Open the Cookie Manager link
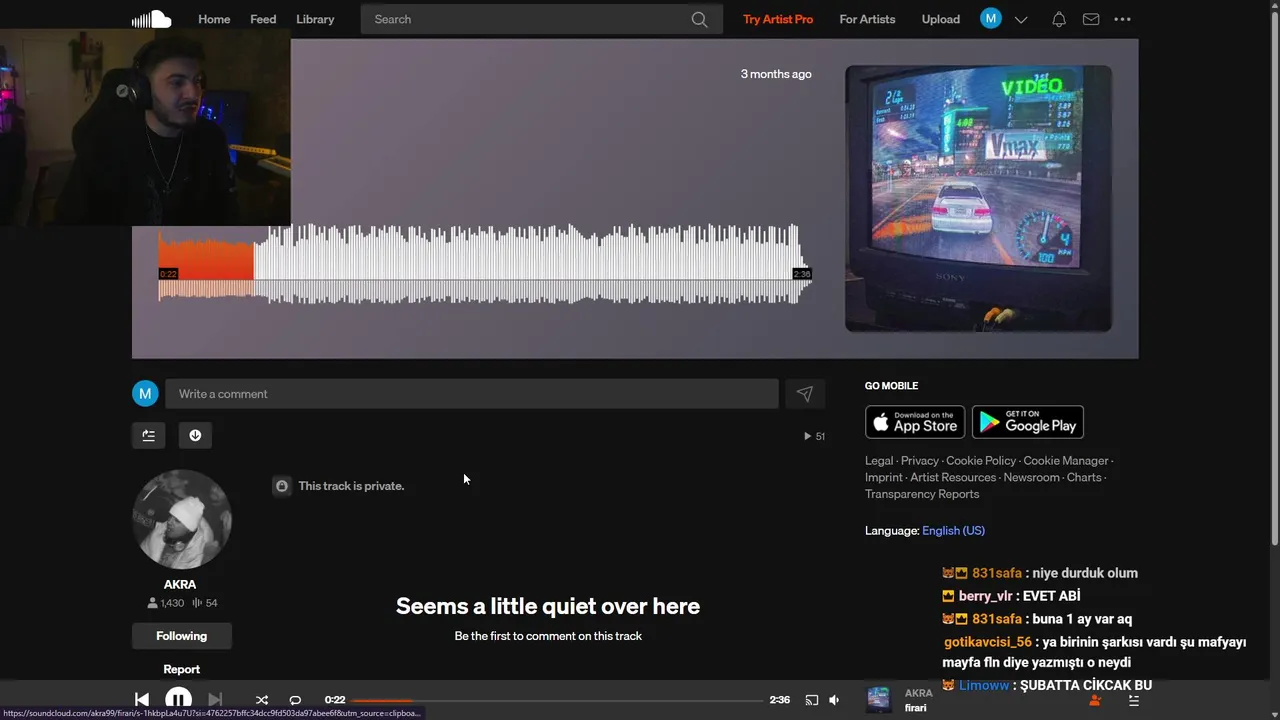Image resolution: width=1280 pixels, height=720 pixels. pos(1065,461)
